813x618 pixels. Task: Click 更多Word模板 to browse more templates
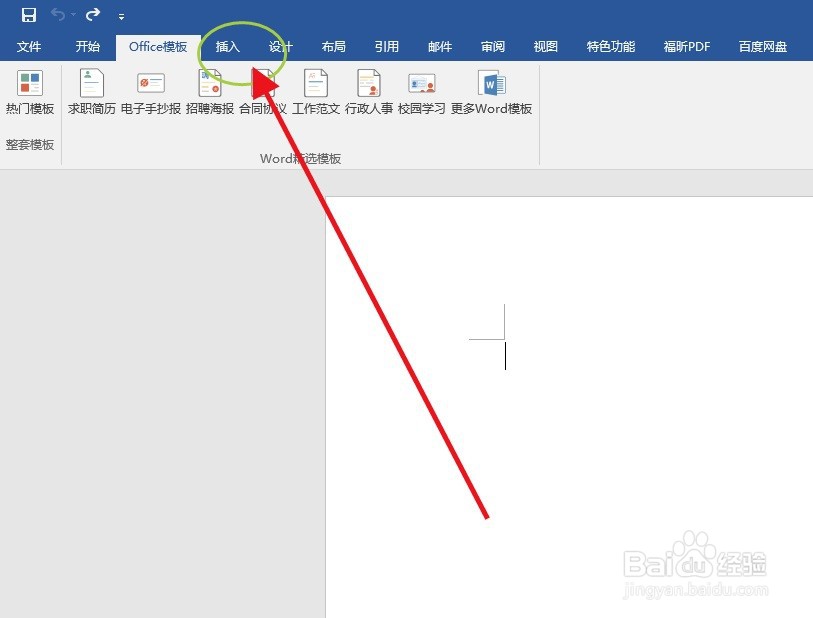tap(493, 91)
